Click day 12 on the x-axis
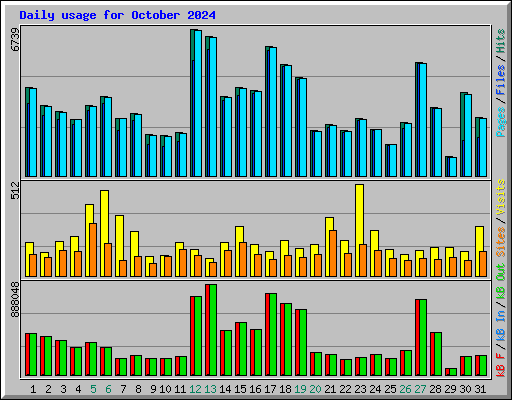Viewport: 512px width, 400px height. point(195,389)
